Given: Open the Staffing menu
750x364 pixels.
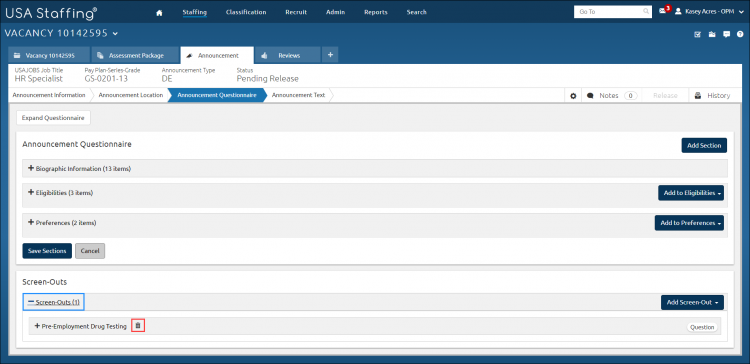Looking at the screenshot, I should coord(195,12).
